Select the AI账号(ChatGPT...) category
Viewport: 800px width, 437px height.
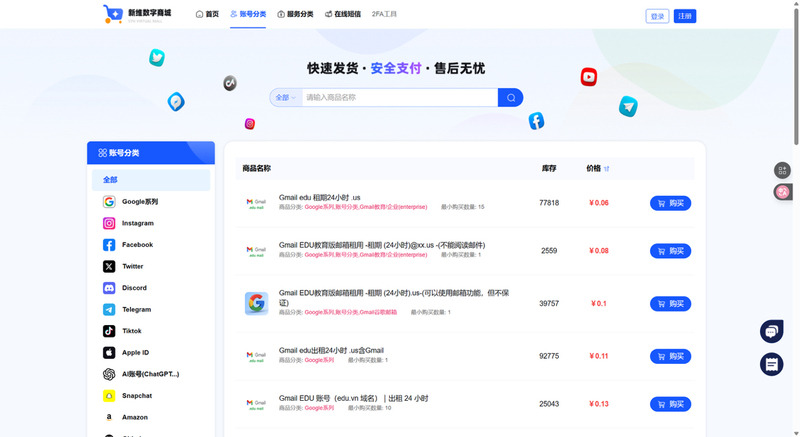click(150, 374)
